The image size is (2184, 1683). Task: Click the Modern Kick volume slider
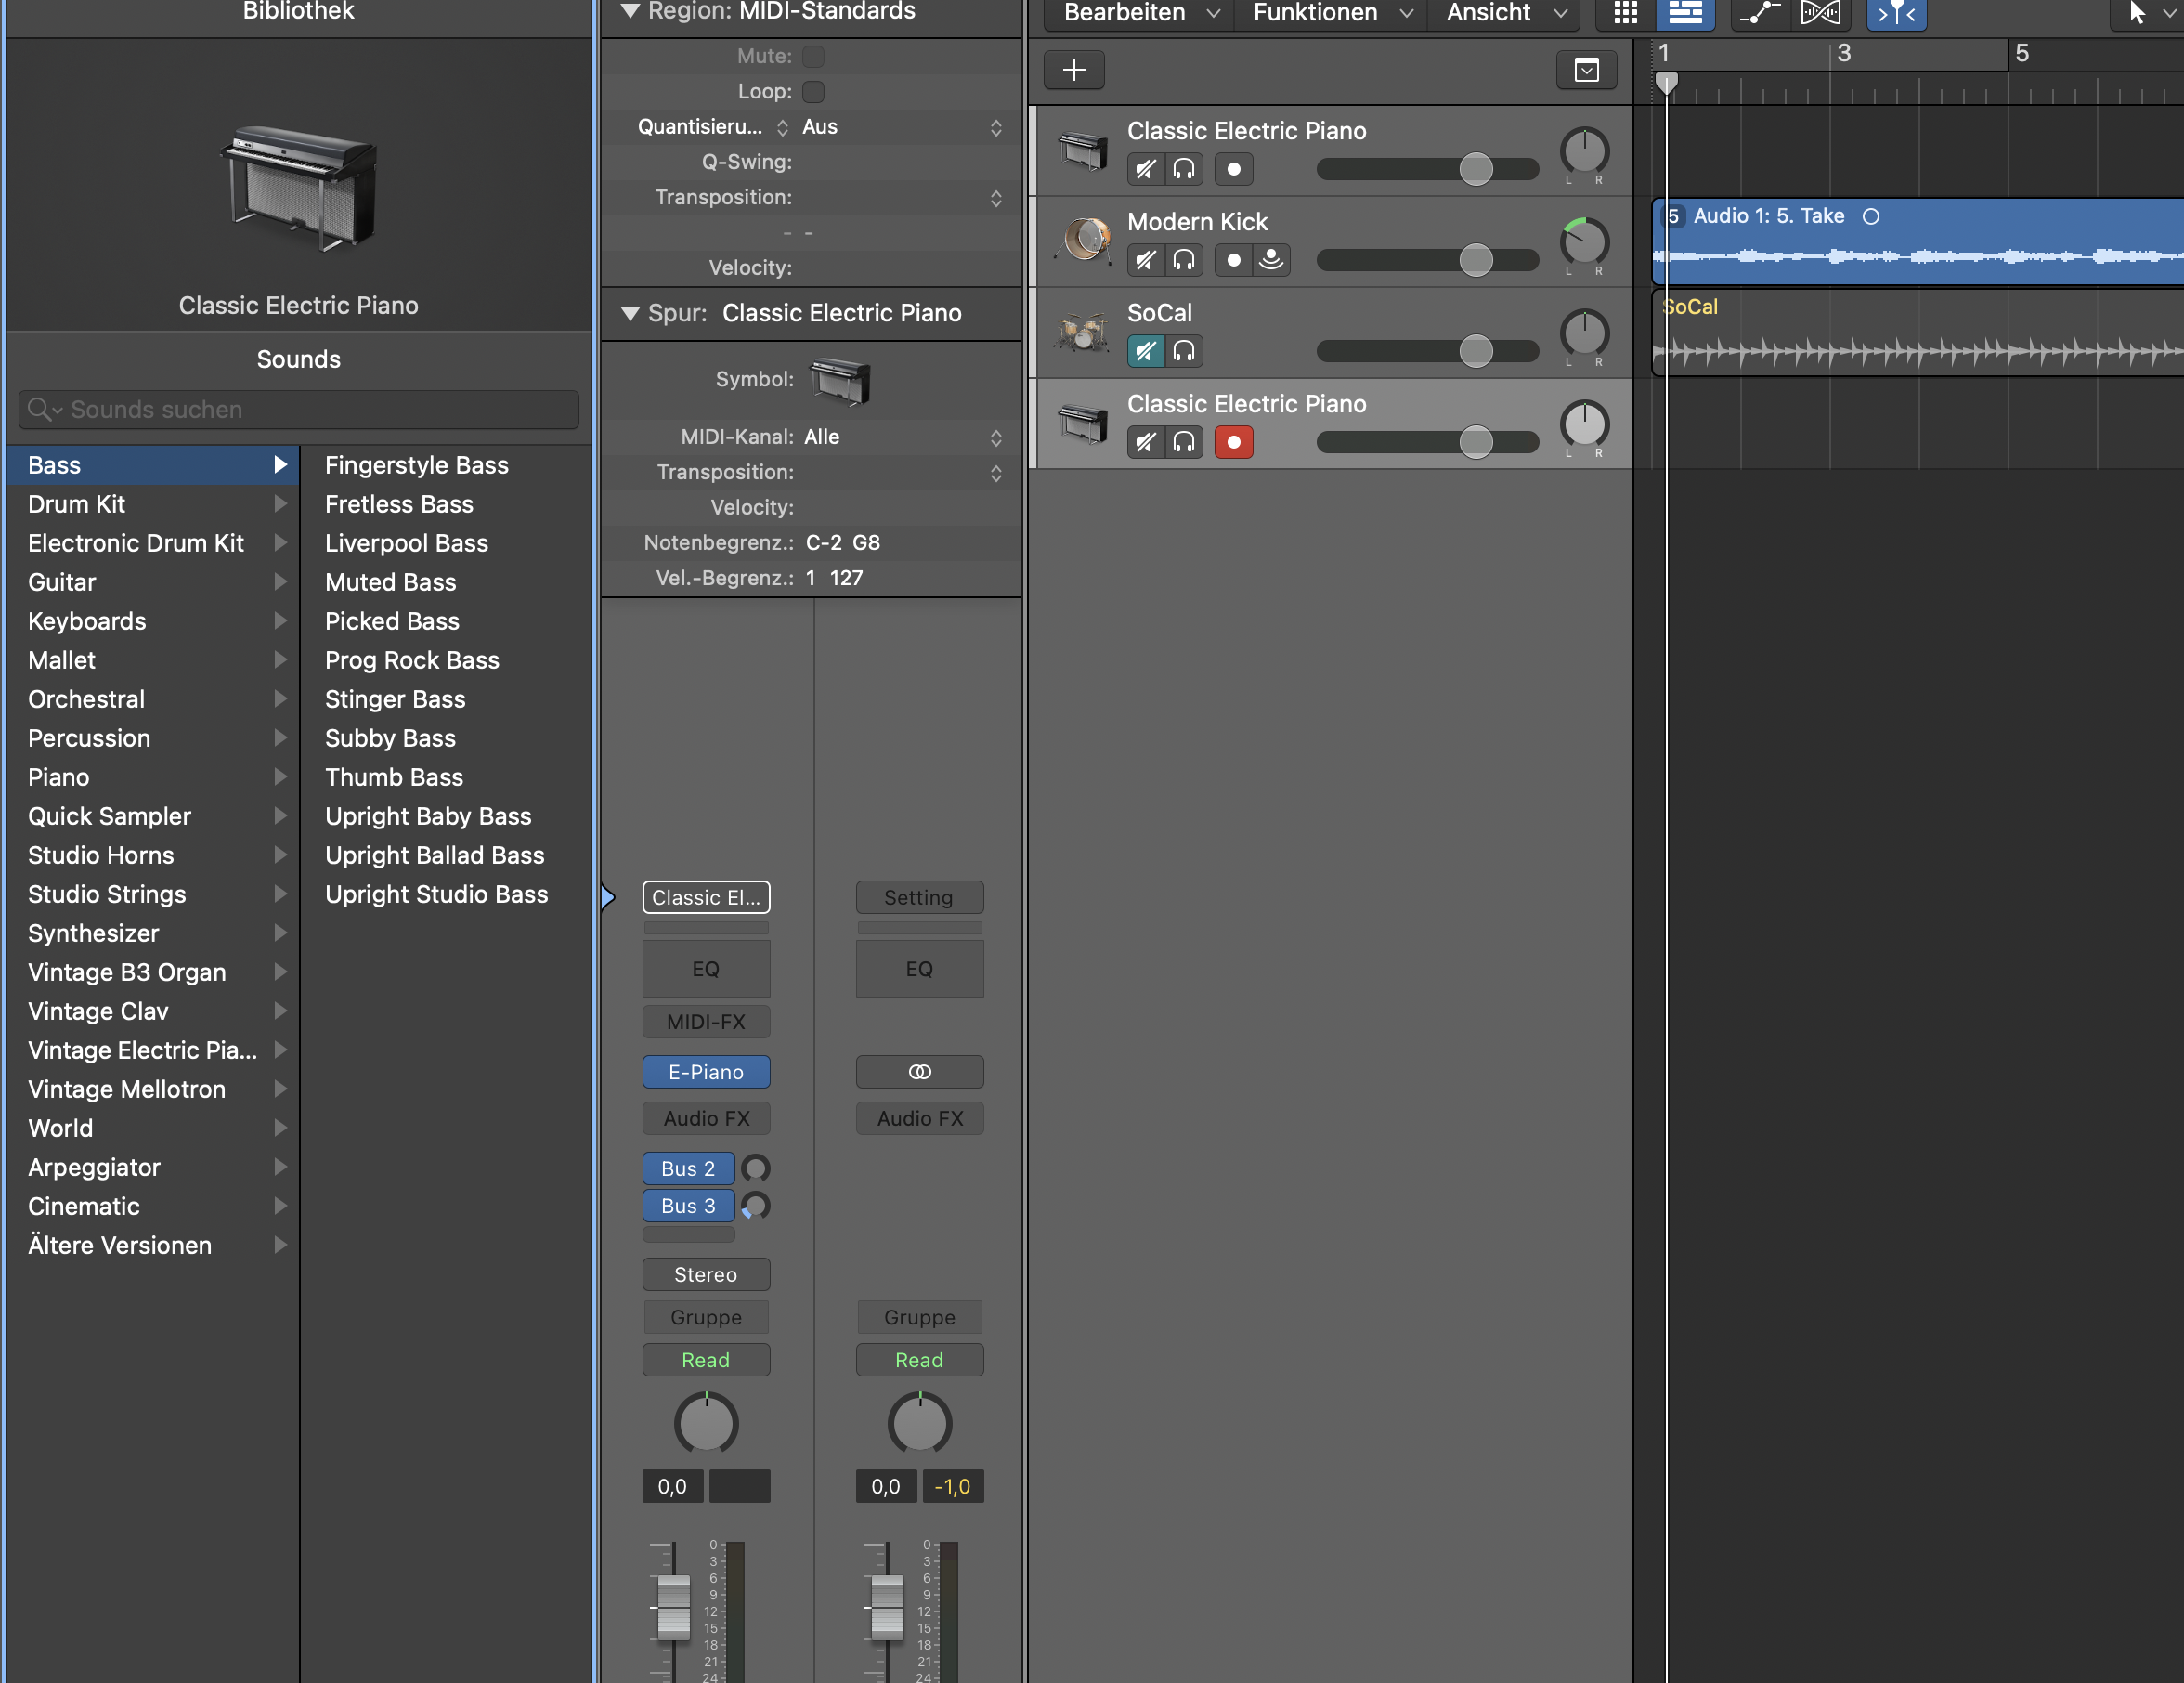coord(1475,260)
